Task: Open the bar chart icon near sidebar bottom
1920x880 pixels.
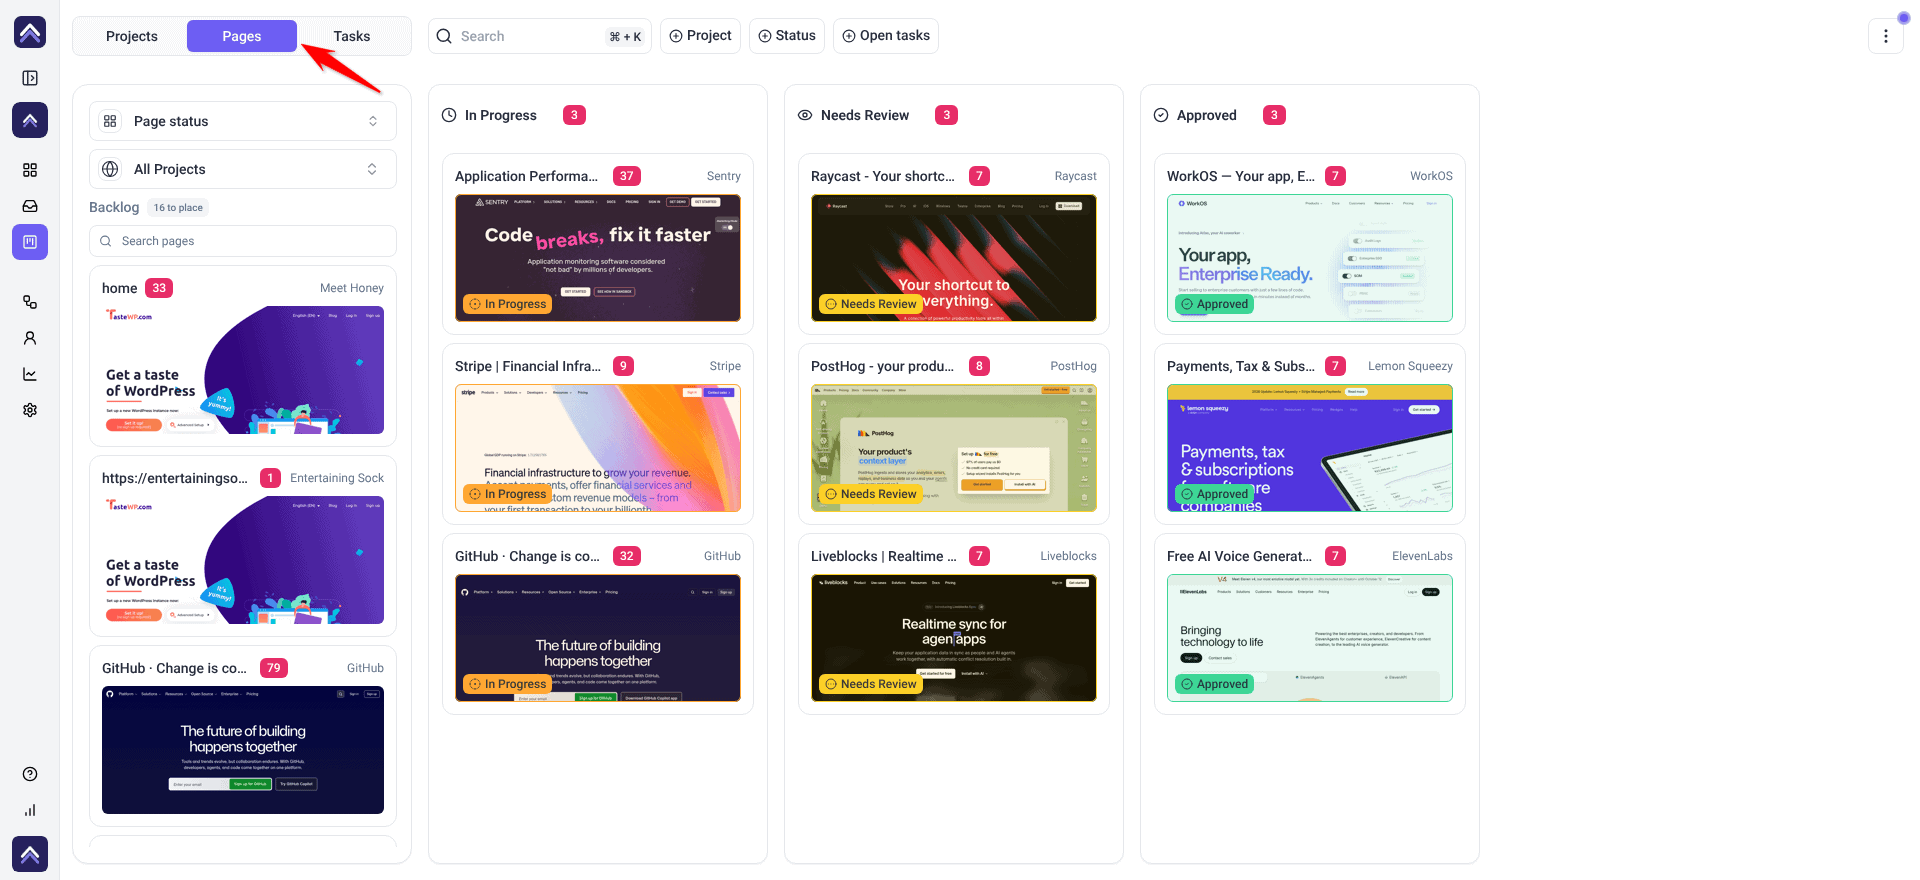Action: tap(30, 810)
